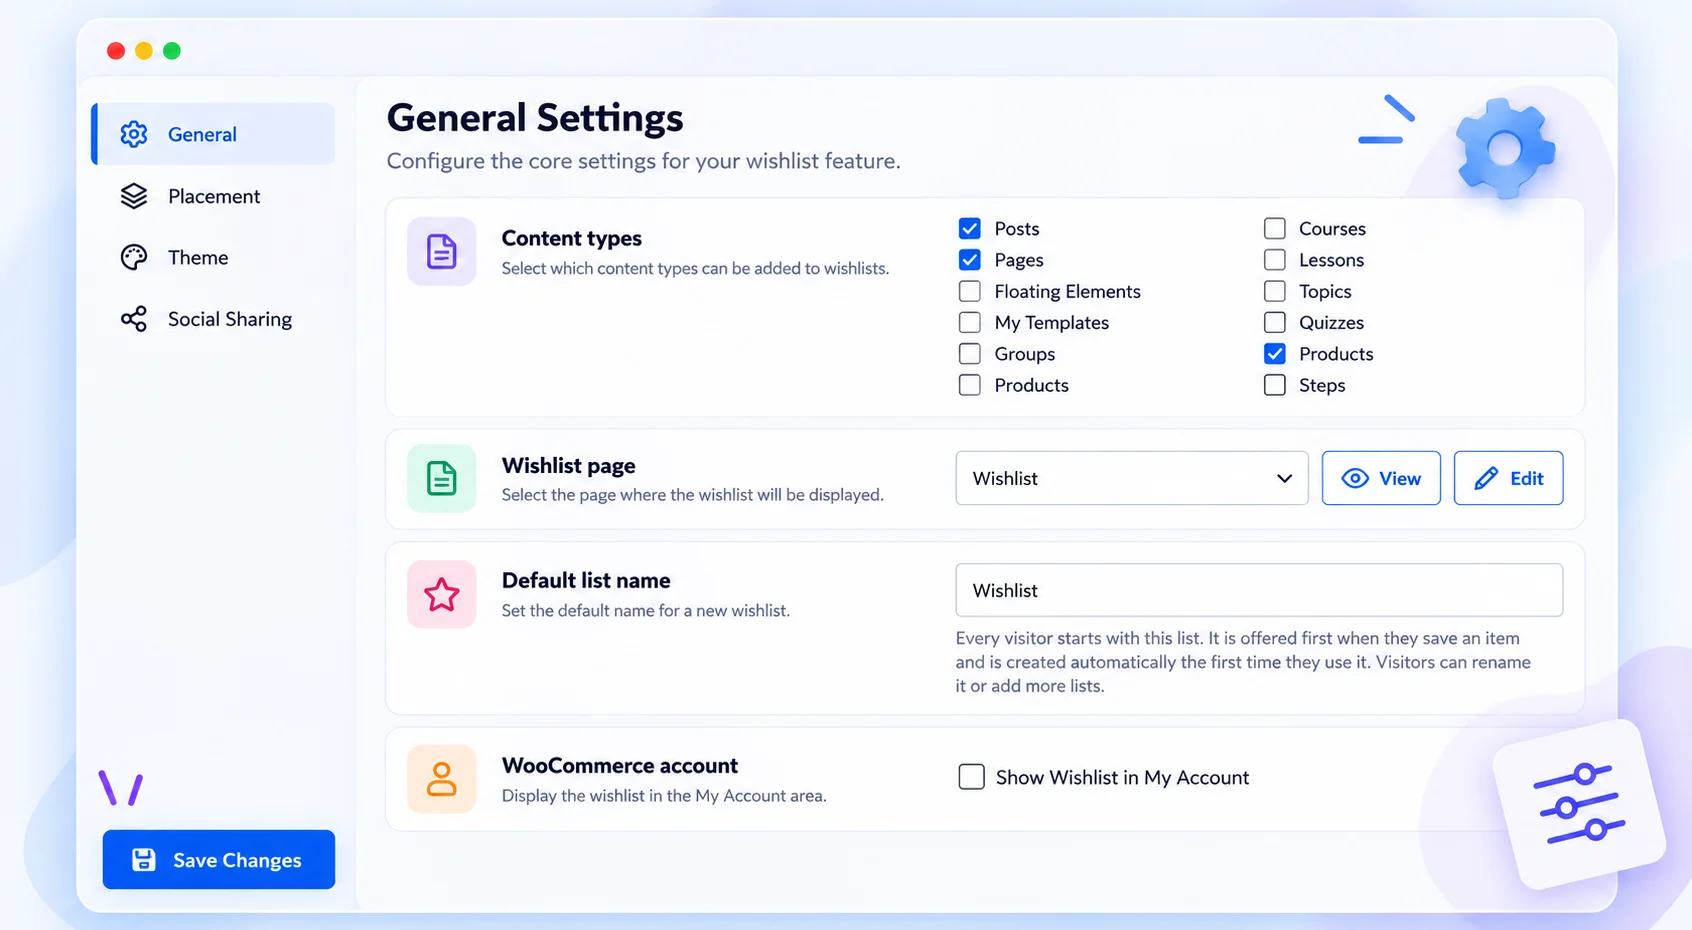Viewport: 1692px width, 930px height.
Task: Open the Wishlist page dropdown
Action: click(x=1132, y=478)
